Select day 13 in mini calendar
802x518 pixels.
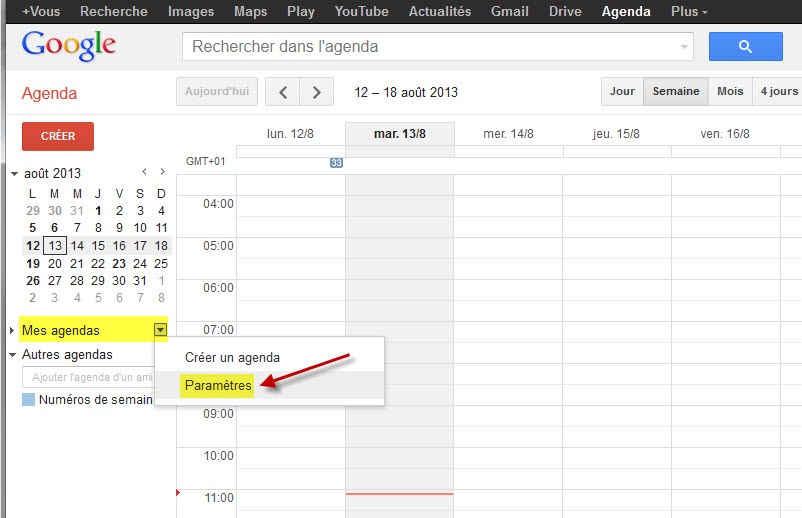click(55, 245)
